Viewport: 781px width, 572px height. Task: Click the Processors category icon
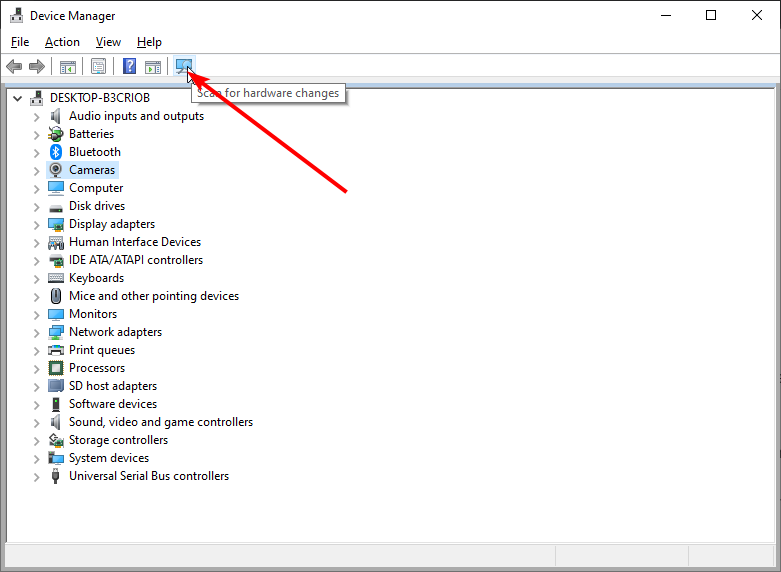[x=57, y=368]
